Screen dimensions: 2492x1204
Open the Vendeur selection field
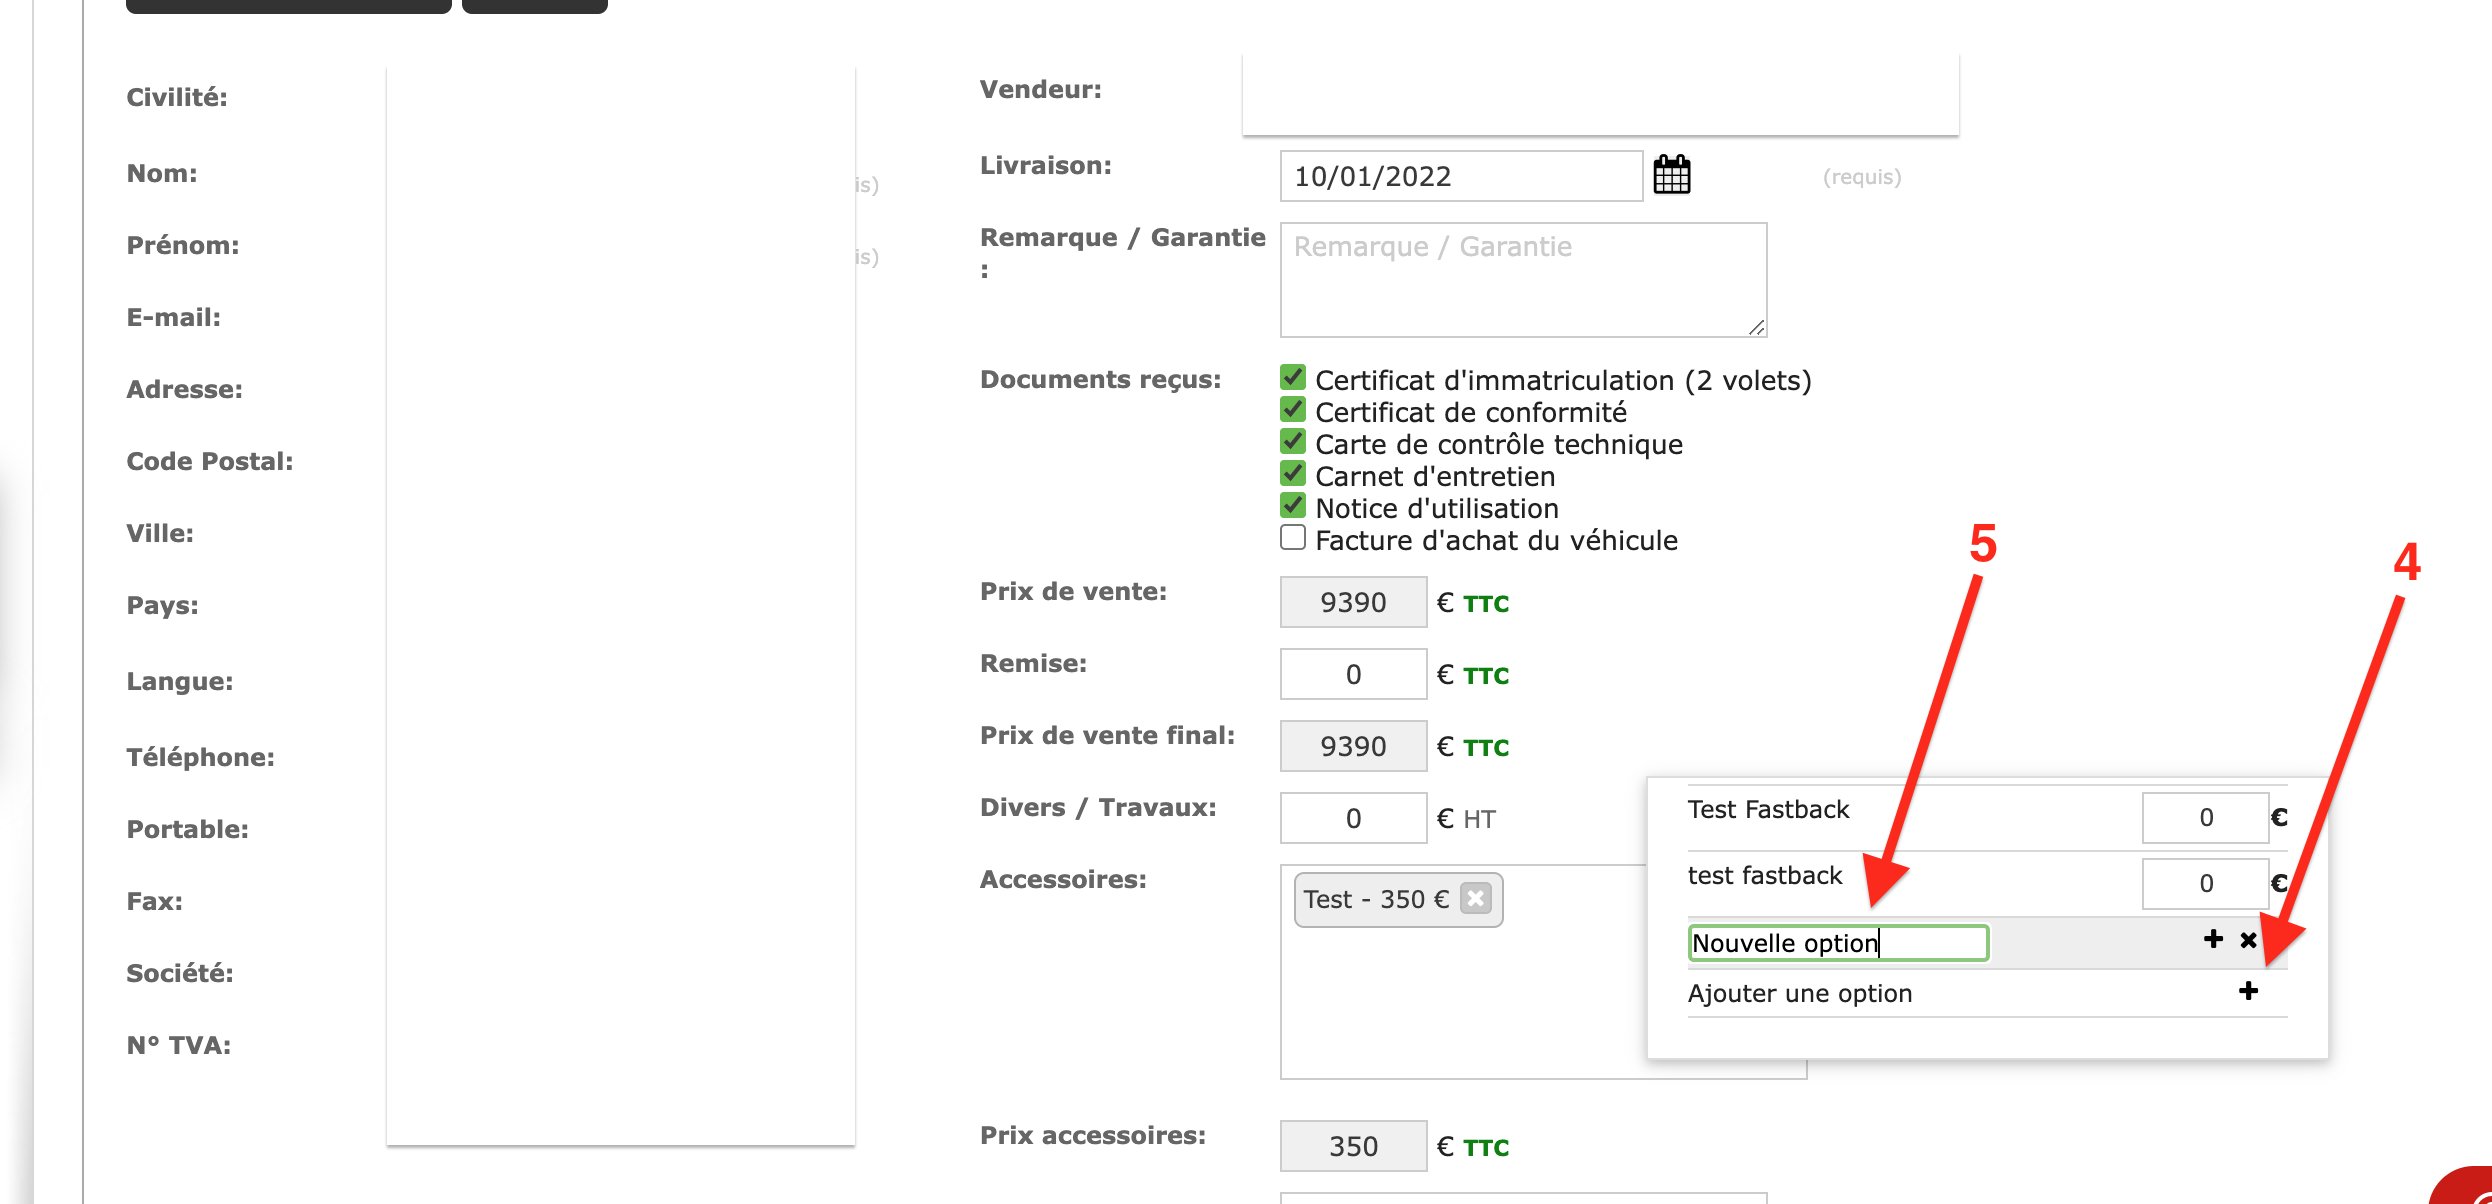pos(1600,93)
